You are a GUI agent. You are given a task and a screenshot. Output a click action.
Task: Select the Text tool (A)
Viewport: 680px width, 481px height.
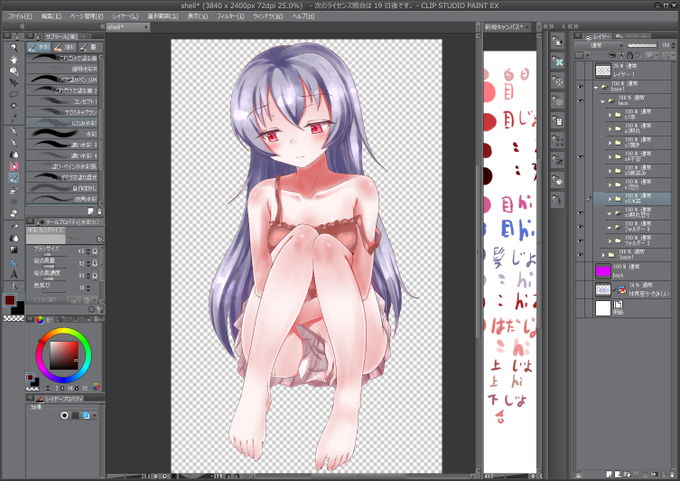coord(14,274)
